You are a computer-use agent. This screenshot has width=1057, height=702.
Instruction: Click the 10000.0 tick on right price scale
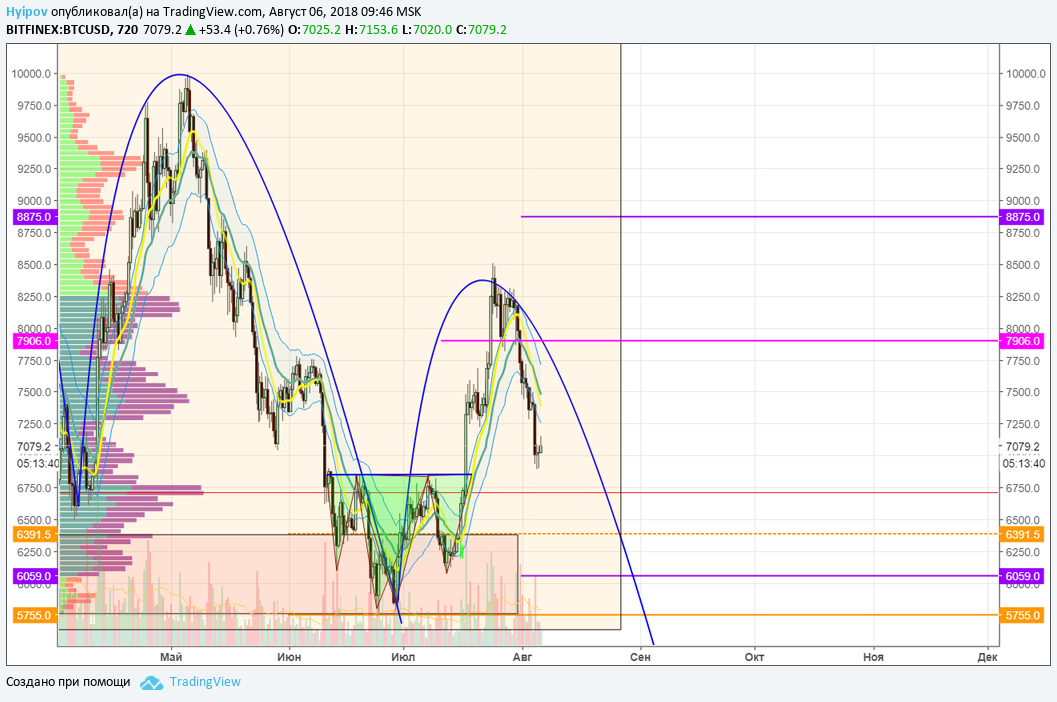point(1026,74)
